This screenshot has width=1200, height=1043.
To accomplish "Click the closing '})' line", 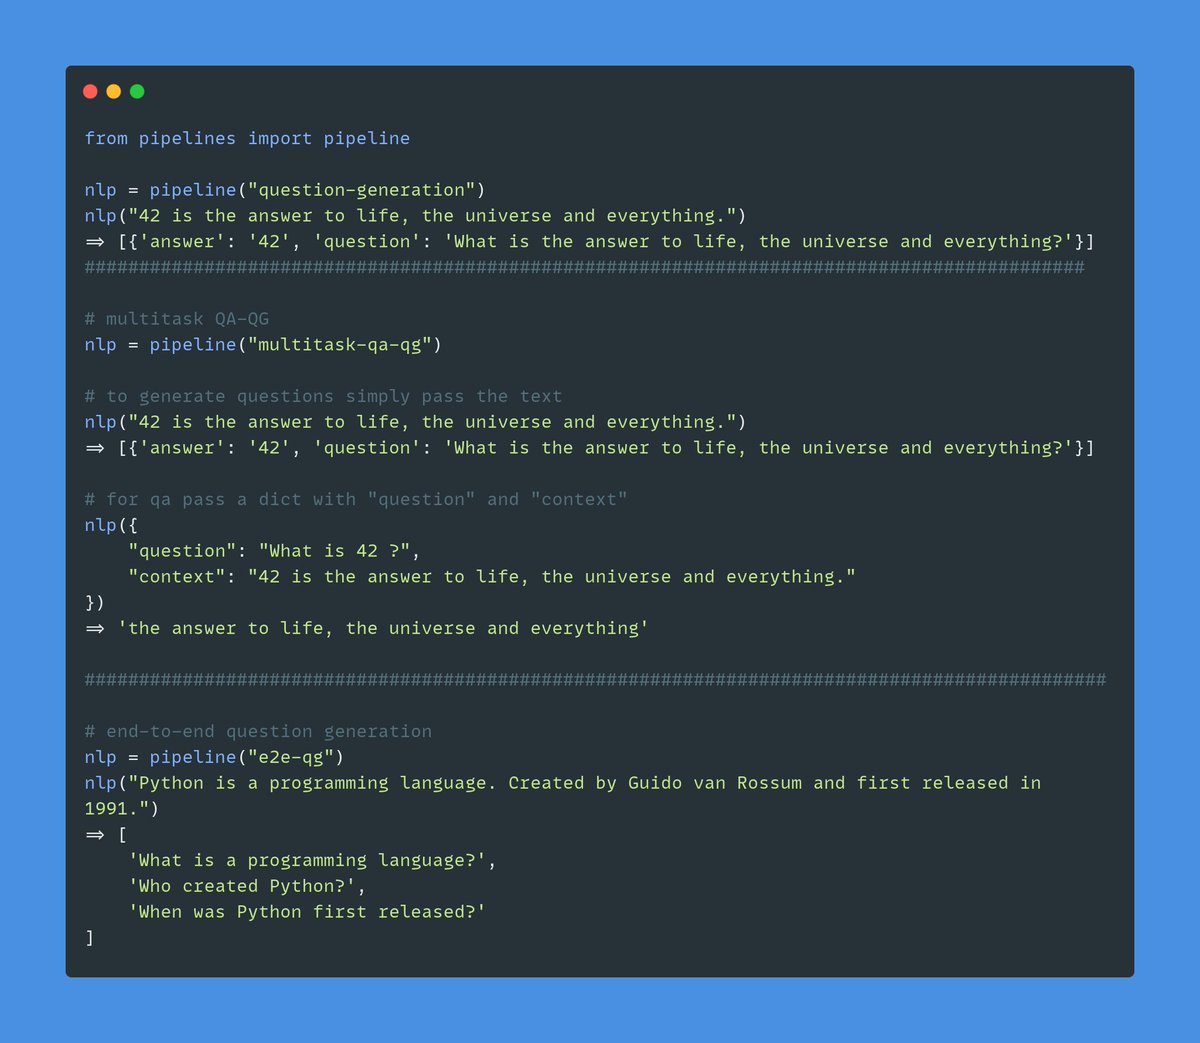I will click(x=95, y=602).
